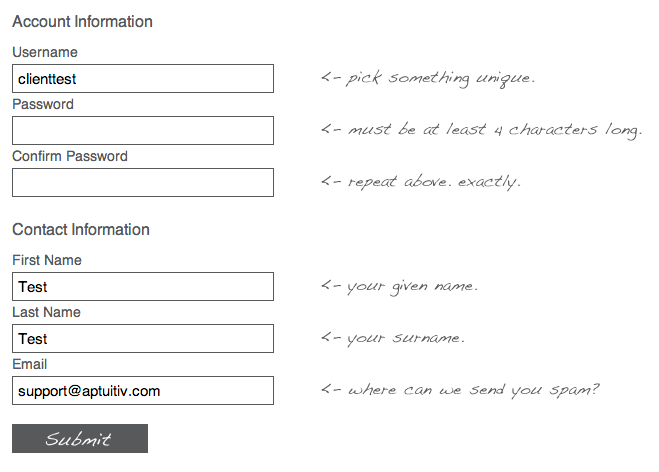Submit the registration form
Screen dimensions: 659x472
click(x=80, y=438)
